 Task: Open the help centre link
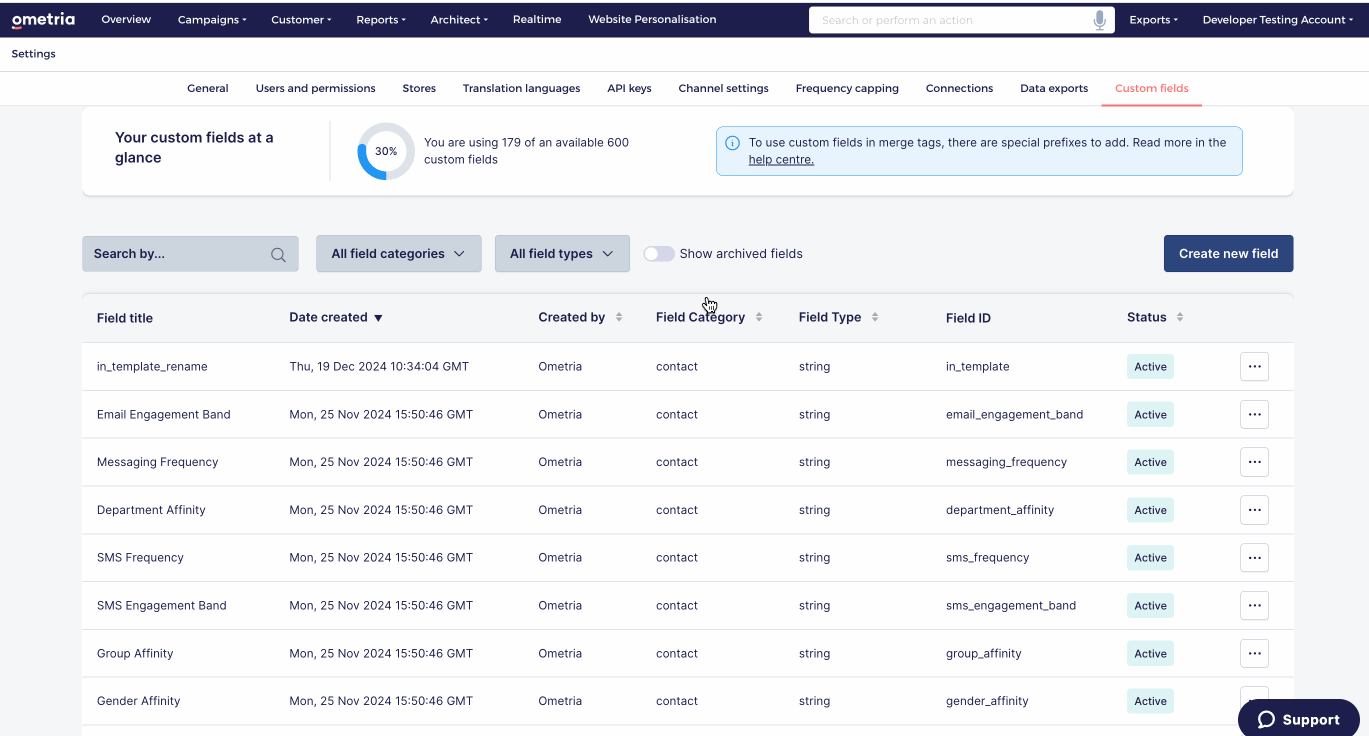781,160
